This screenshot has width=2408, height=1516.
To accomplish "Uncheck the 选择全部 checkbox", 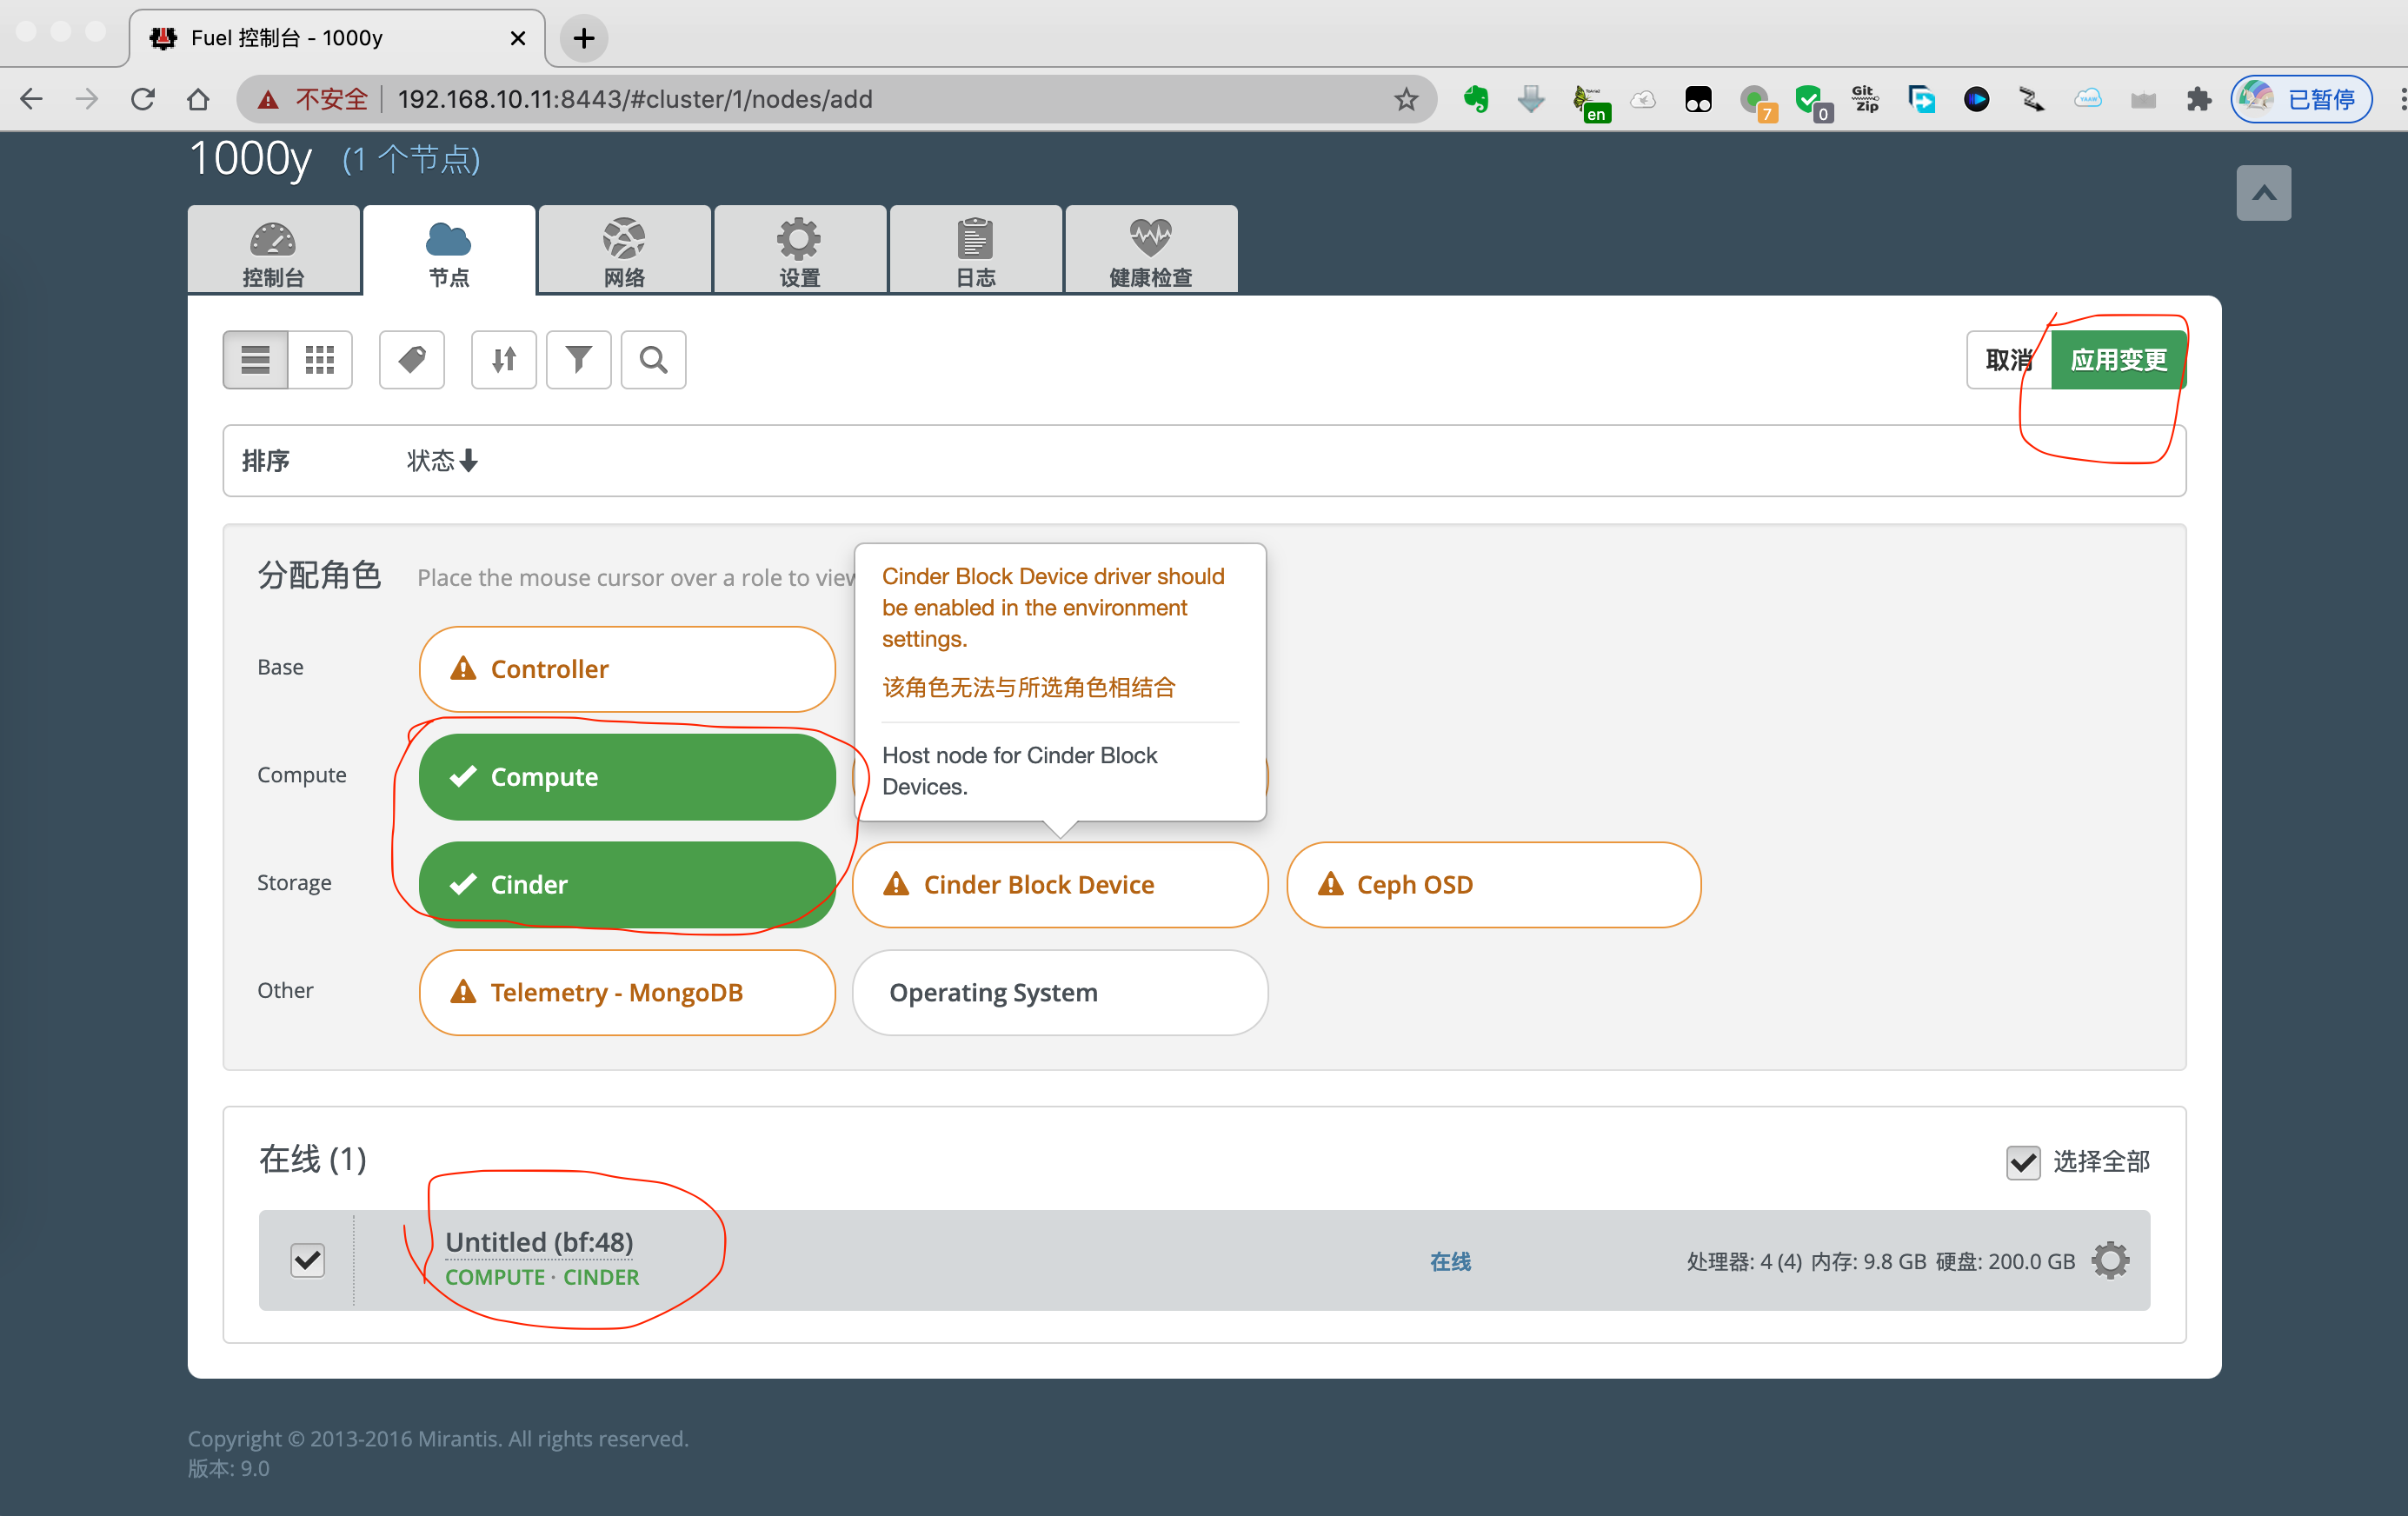I will 2023,1163.
